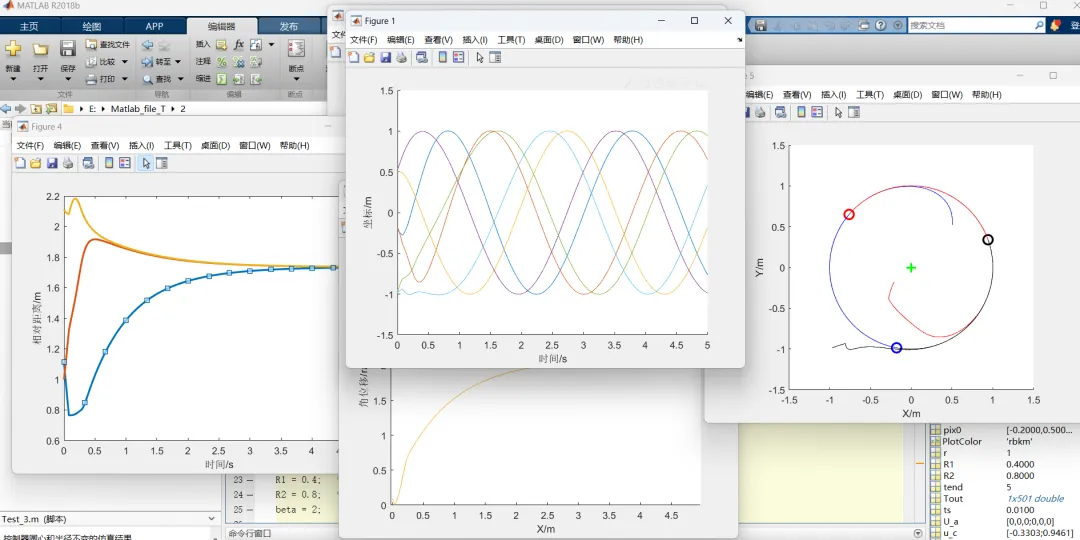
Task: Open 文件(F) menu in Figure 4
Action: pyautogui.click(x=30, y=146)
